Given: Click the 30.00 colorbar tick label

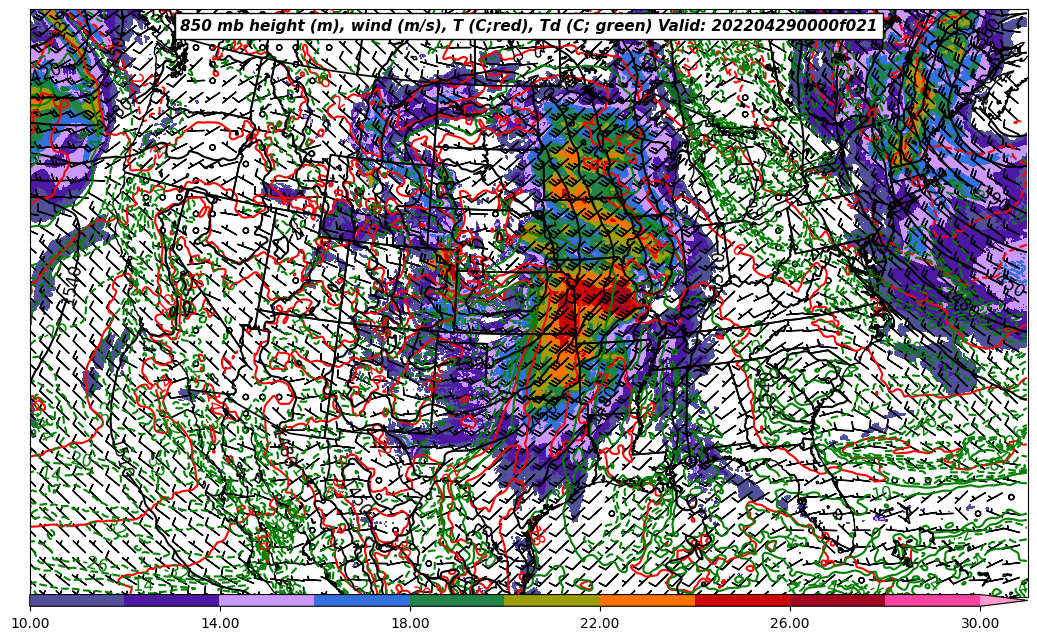Looking at the screenshot, I should click(x=980, y=623).
